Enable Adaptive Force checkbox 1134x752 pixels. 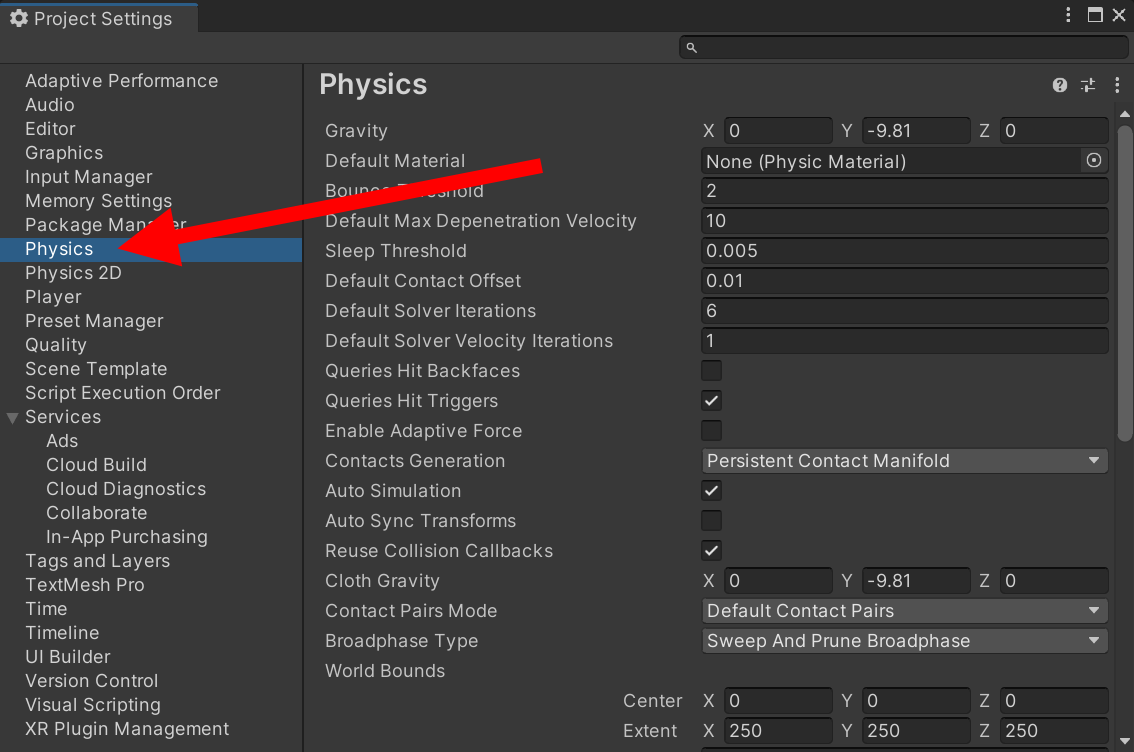pyautogui.click(x=712, y=431)
